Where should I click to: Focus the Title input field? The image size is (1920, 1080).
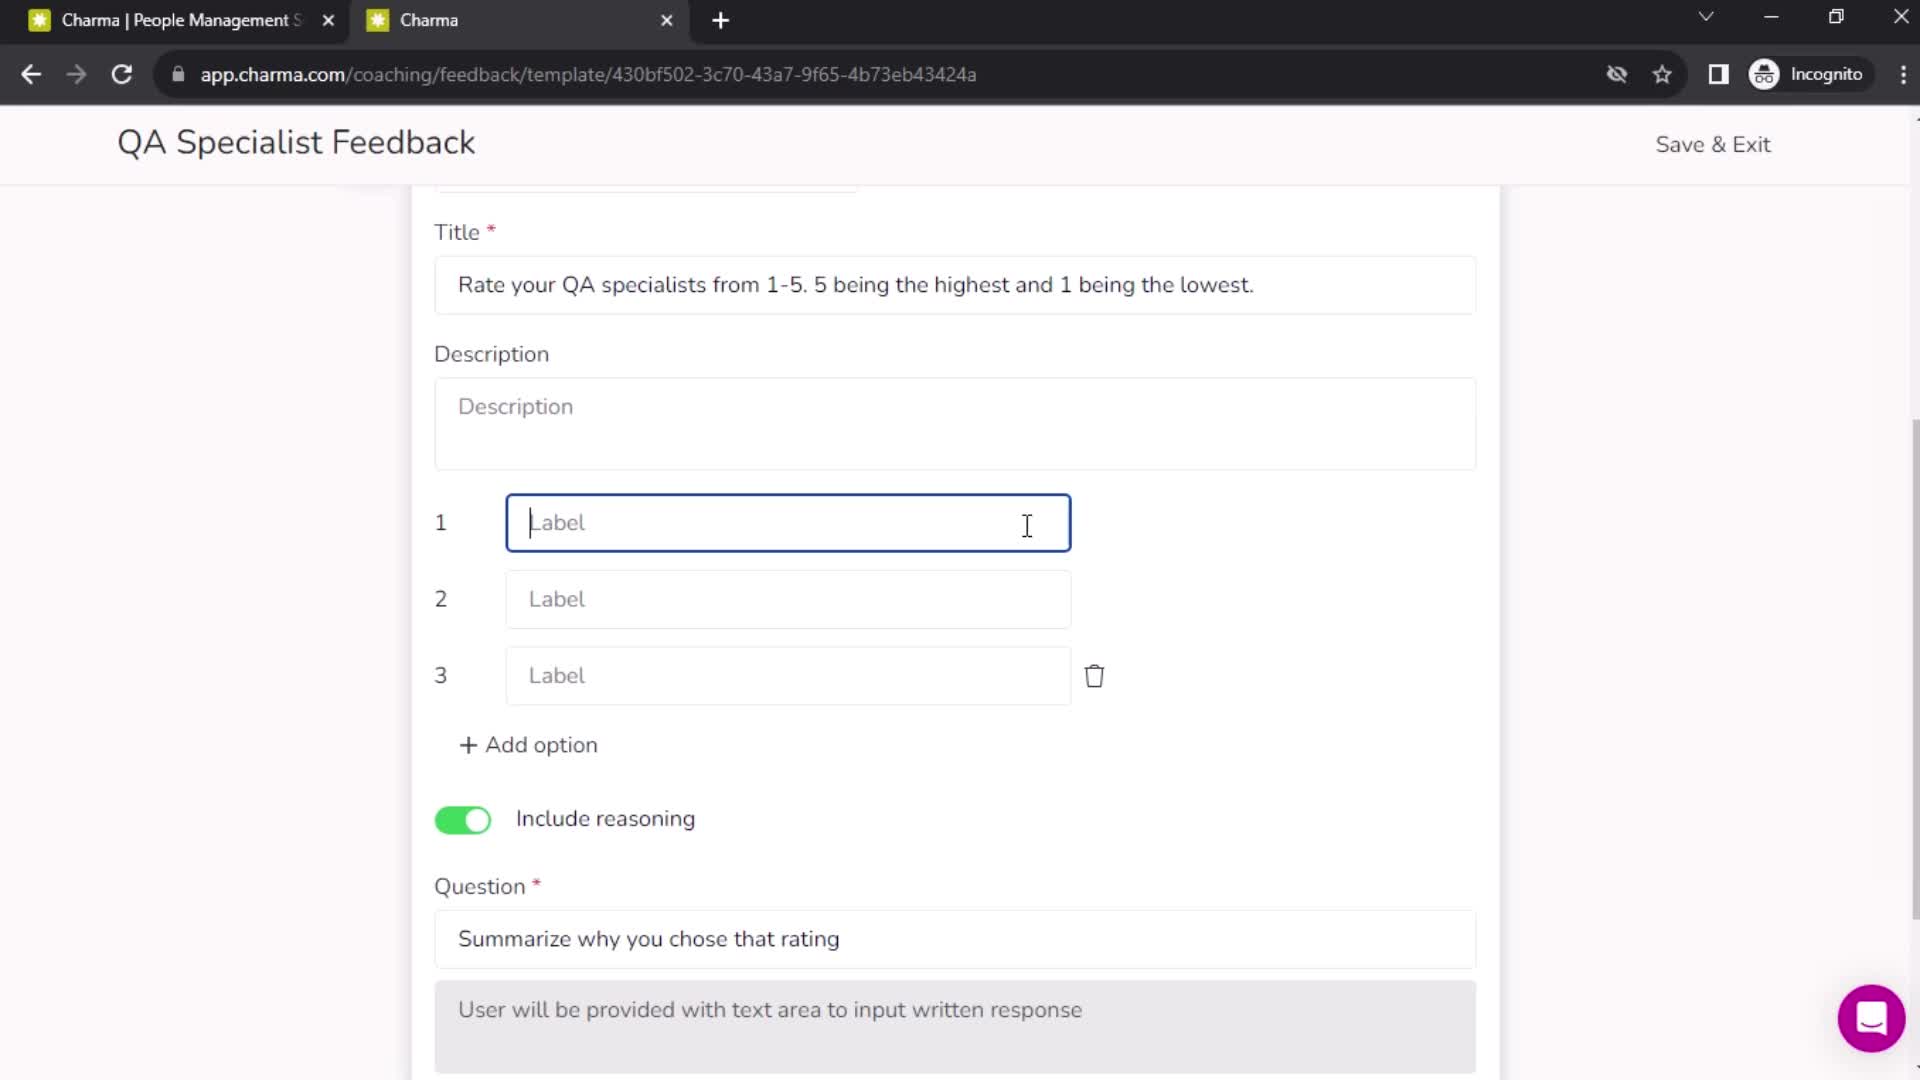tap(955, 285)
